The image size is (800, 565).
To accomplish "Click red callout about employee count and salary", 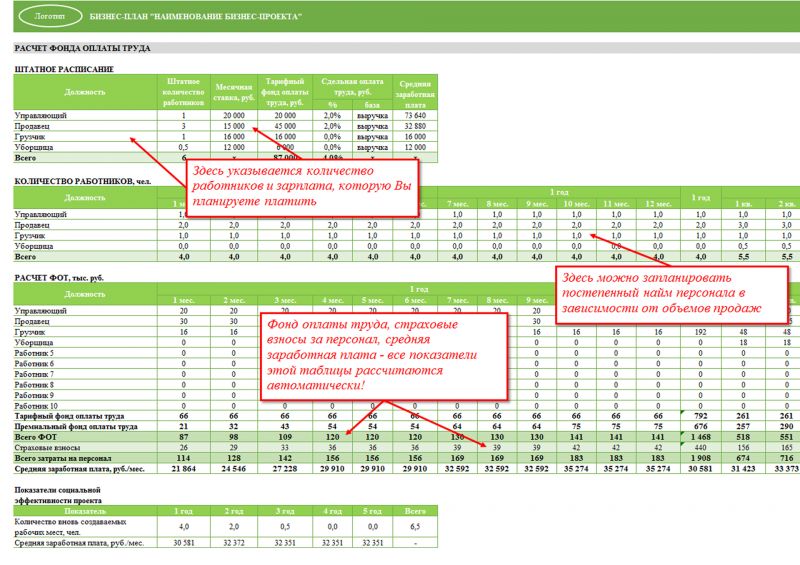I will point(302,187).
